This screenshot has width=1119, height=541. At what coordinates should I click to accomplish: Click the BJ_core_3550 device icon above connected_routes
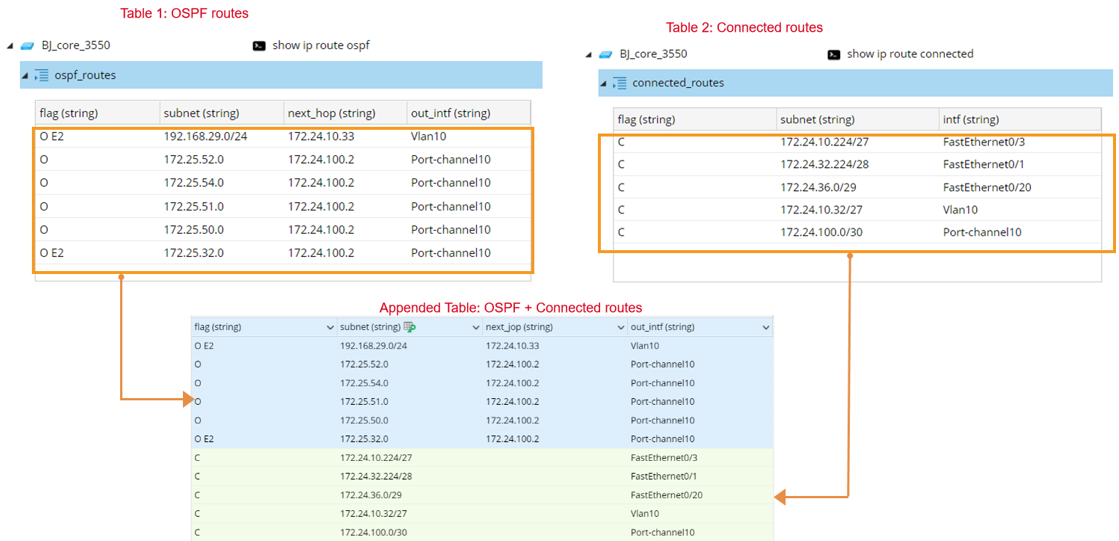(605, 54)
